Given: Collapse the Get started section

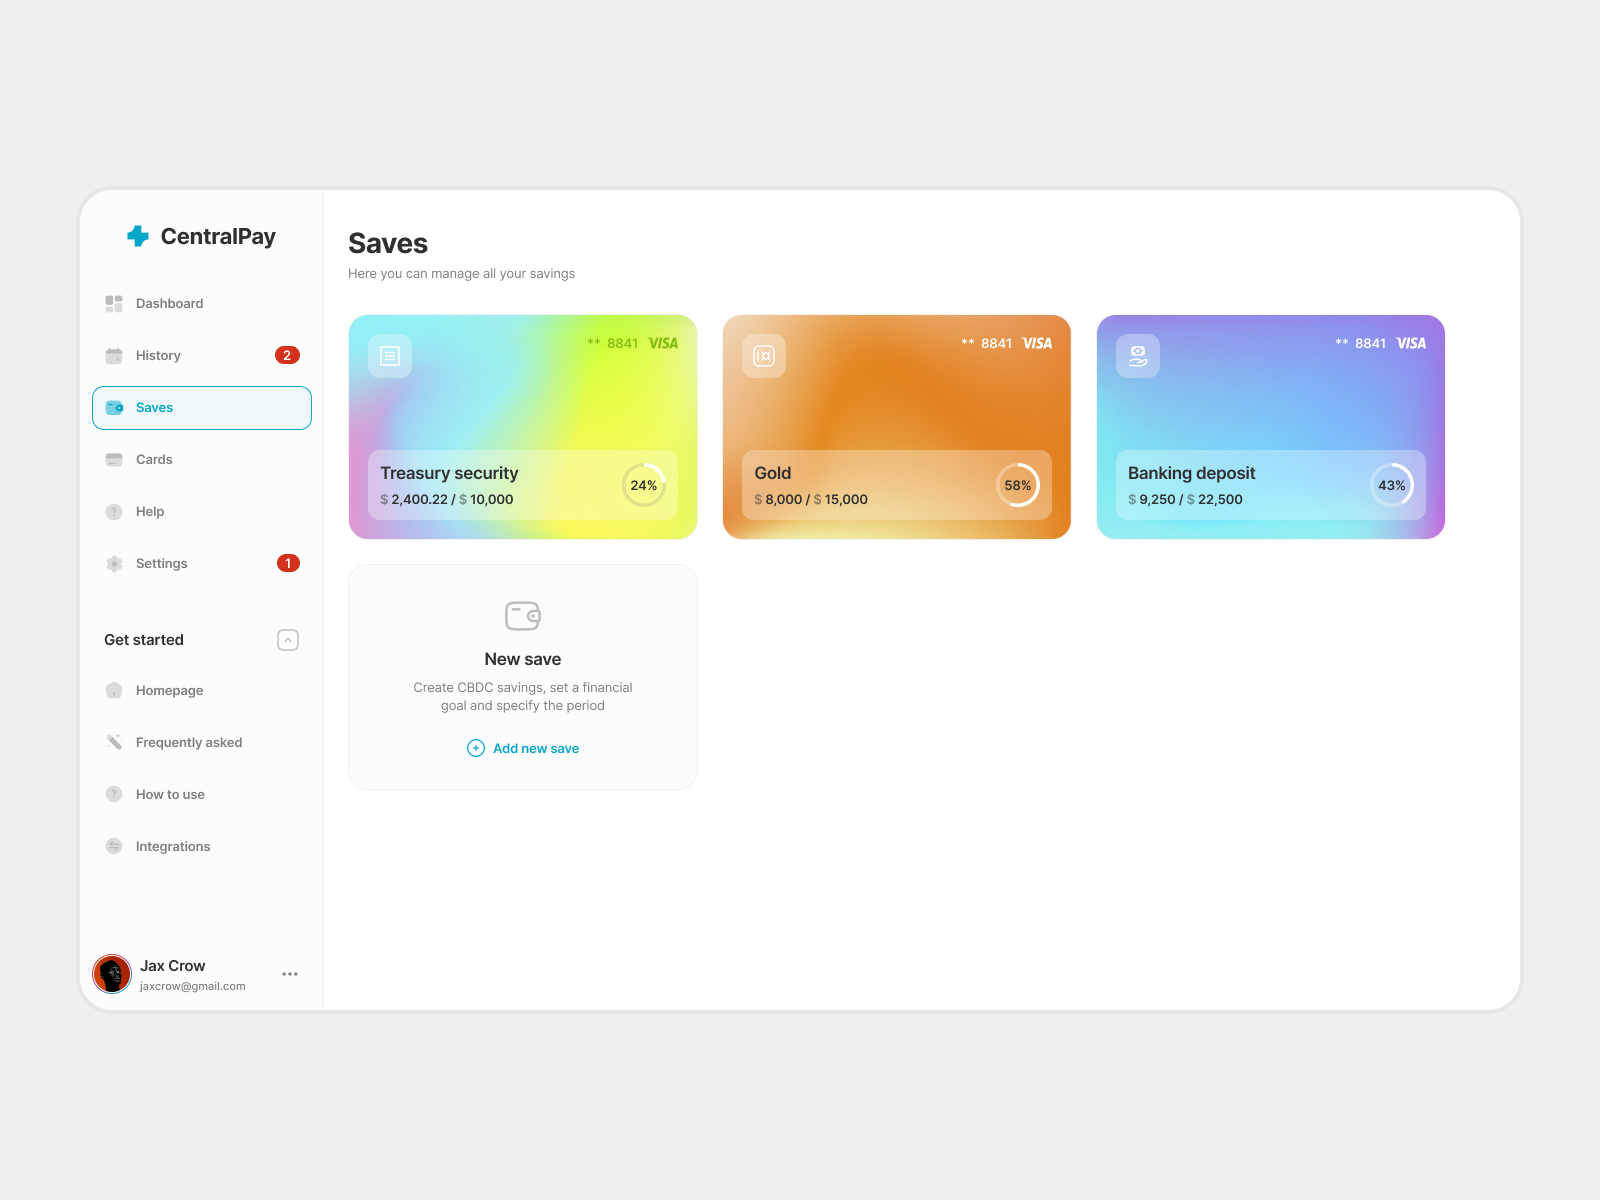Looking at the screenshot, I should pyautogui.click(x=288, y=640).
